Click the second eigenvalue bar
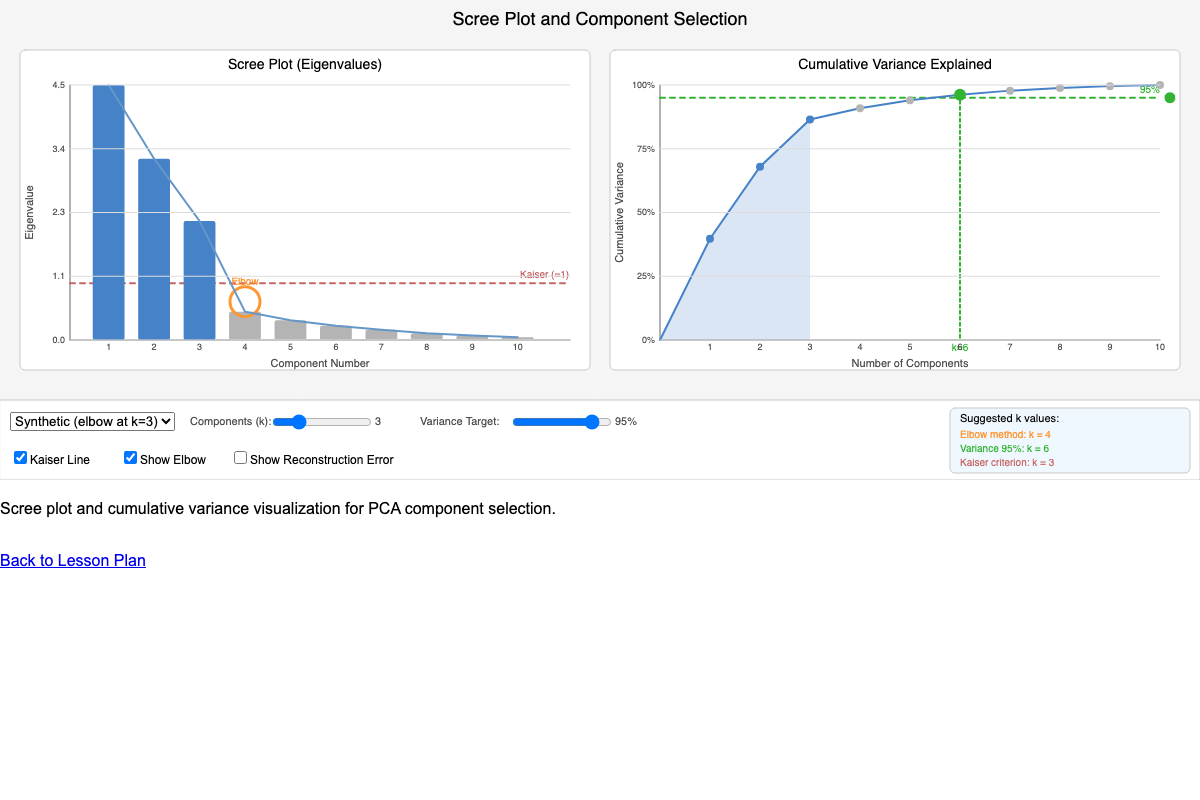1200x800 pixels. click(x=154, y=249)
